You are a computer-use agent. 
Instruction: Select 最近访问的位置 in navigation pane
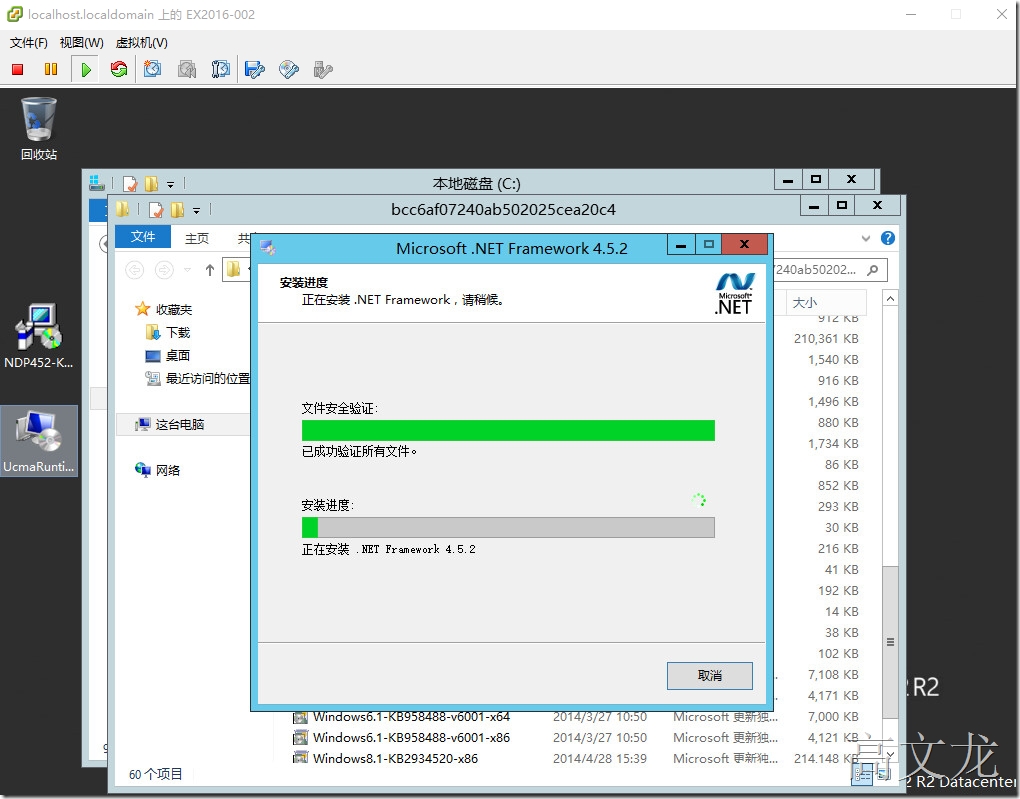(x=198, y=379)
